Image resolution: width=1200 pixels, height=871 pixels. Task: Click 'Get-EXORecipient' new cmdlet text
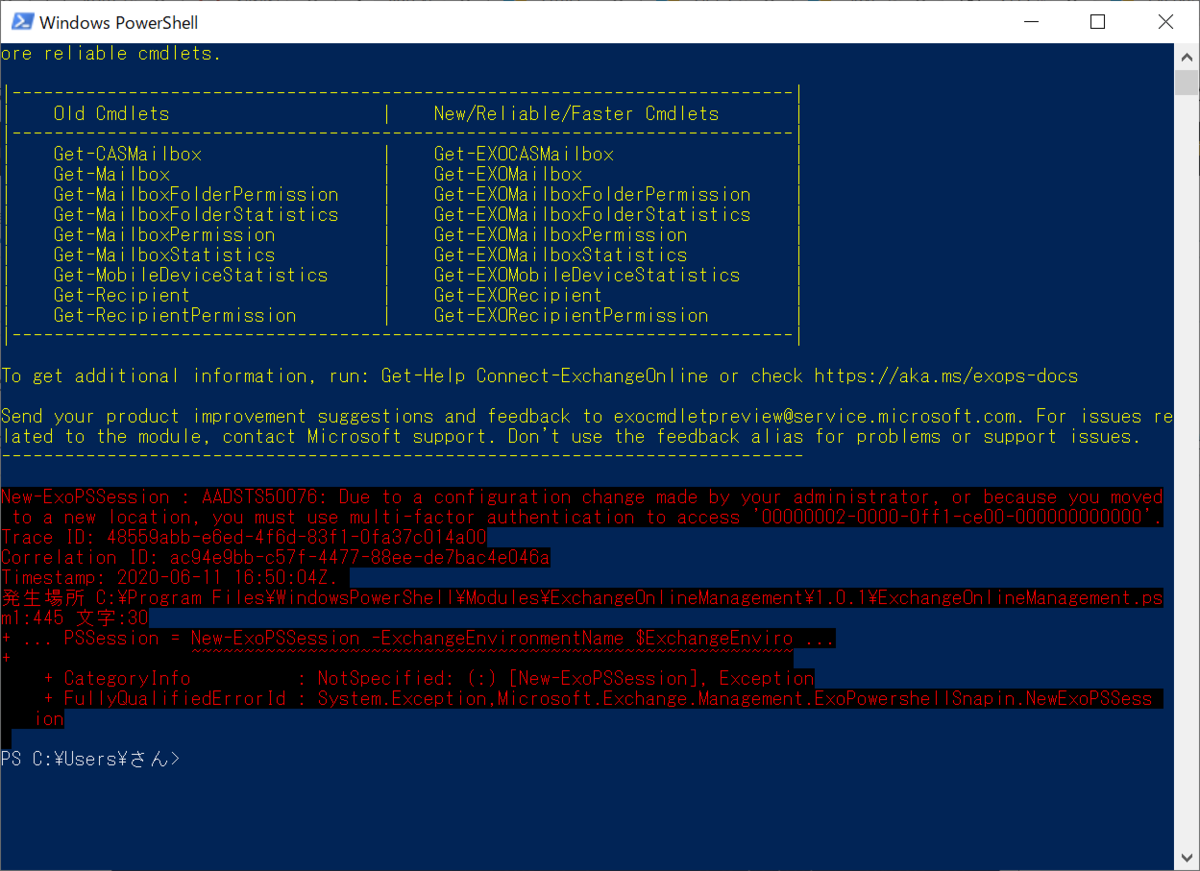coord(518,295)
